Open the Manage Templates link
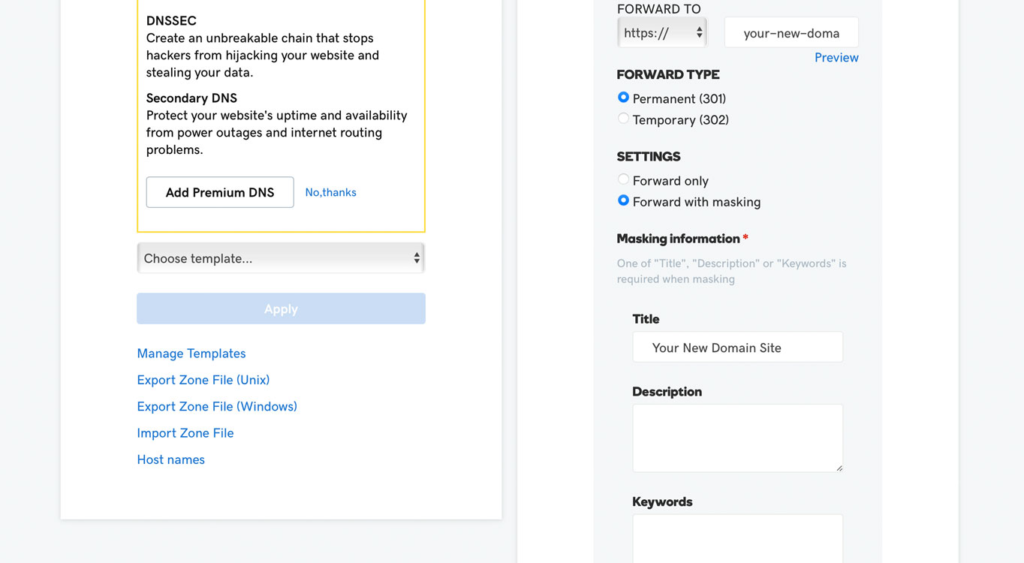Viewport: 1024px width, 563px height. [191, 353]
